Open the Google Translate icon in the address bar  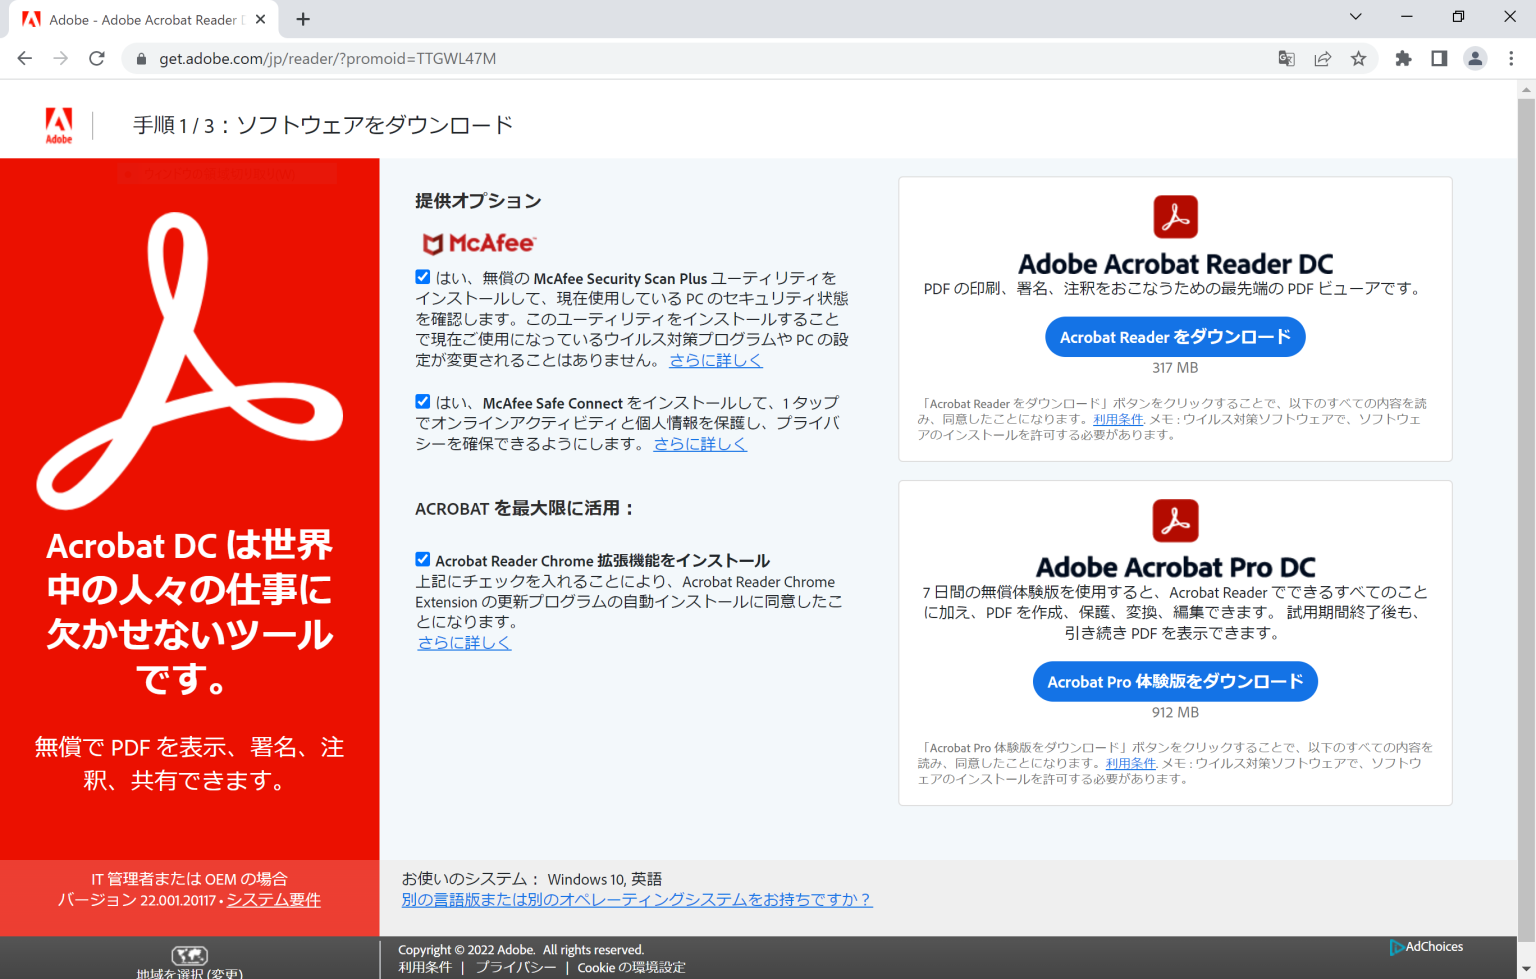pos(1286,58)
